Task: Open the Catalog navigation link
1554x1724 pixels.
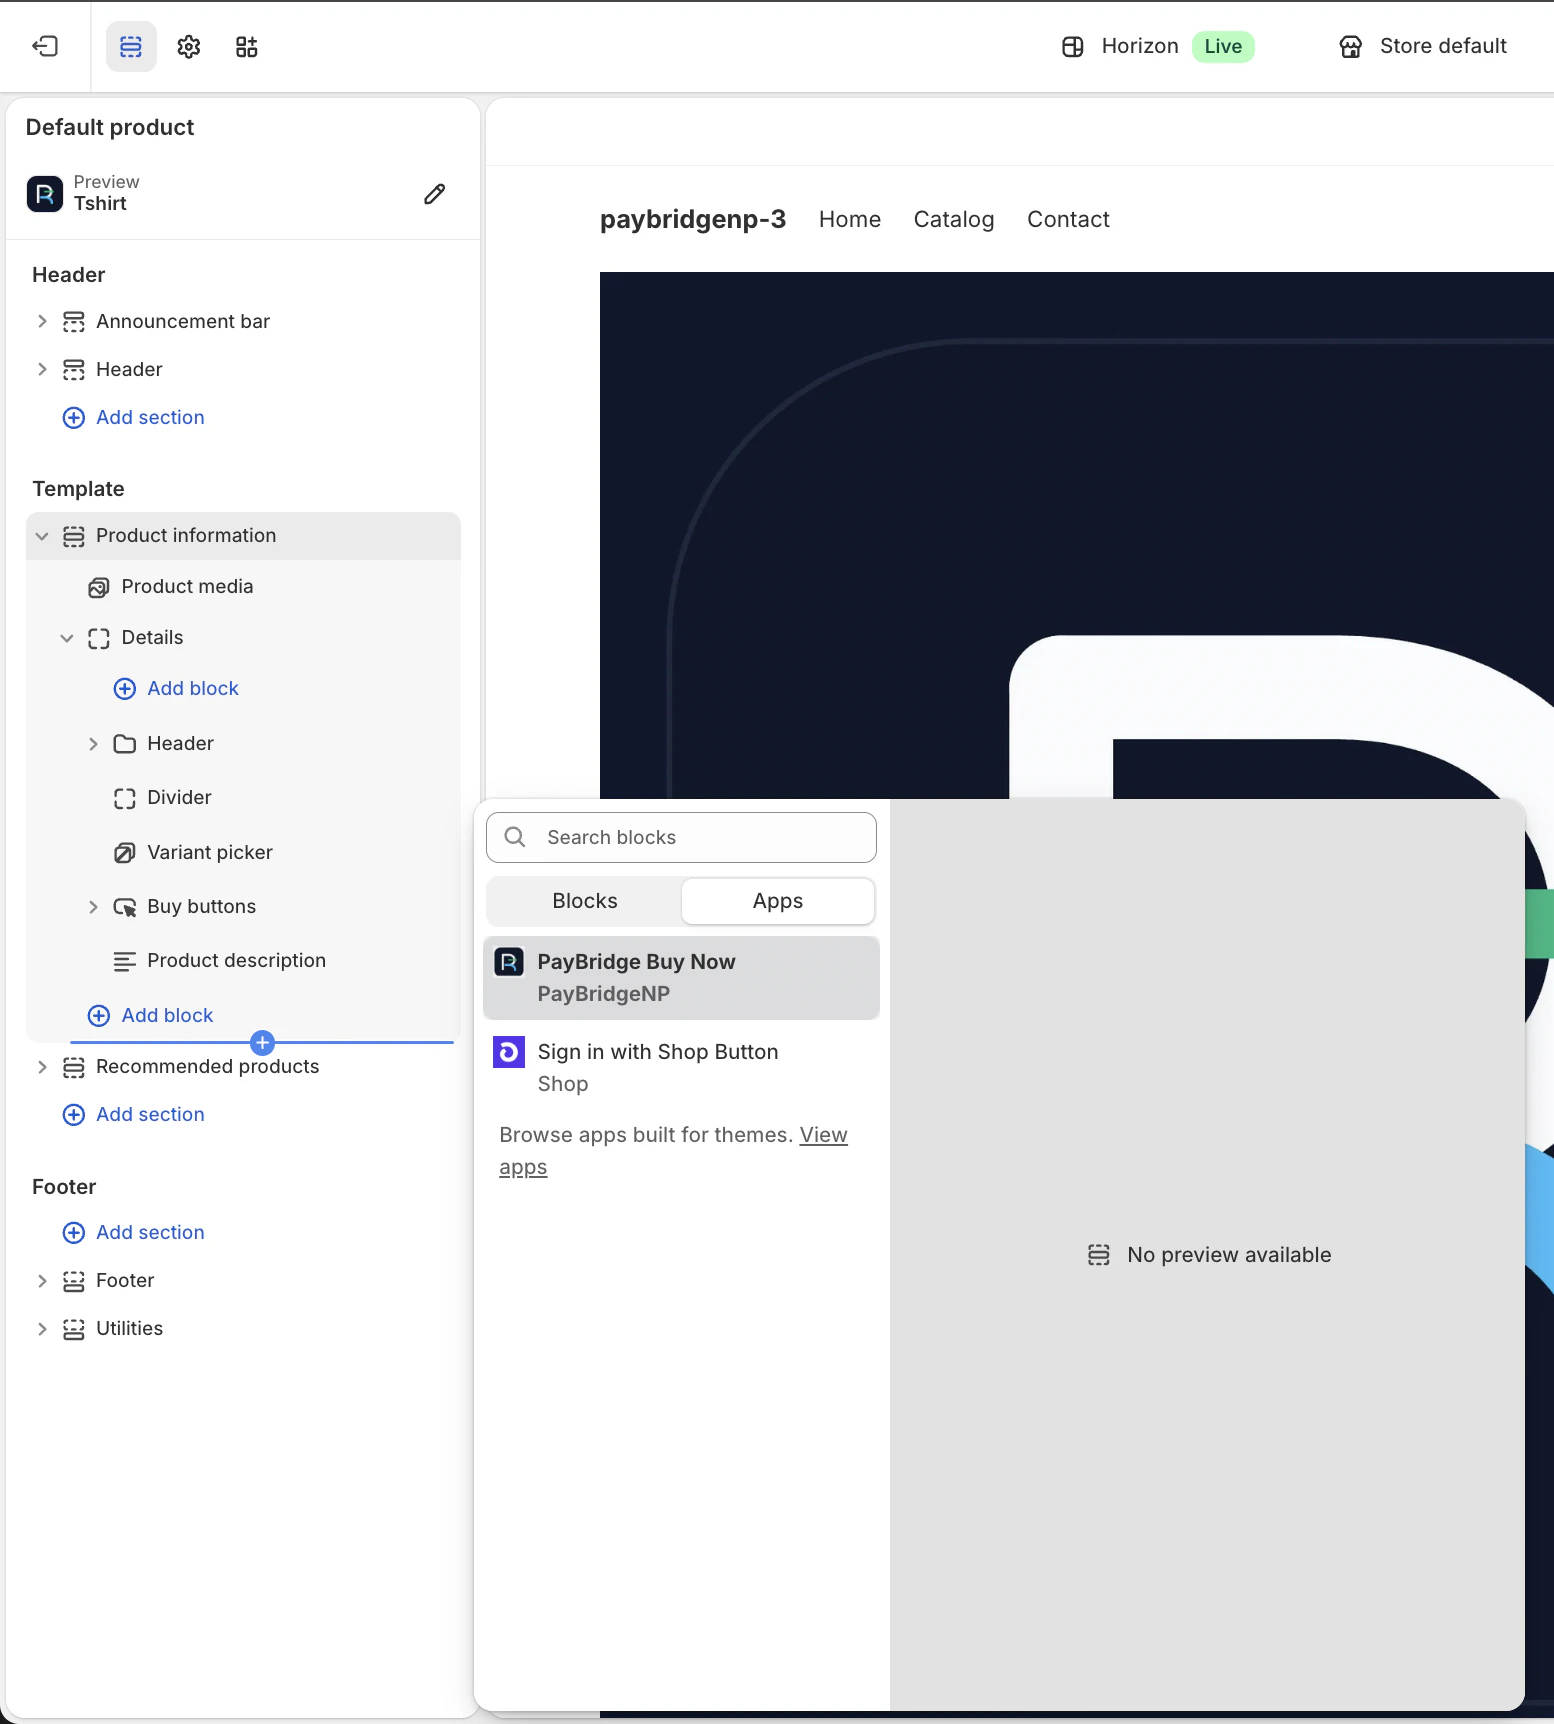Action: click(x=954, y=220)
